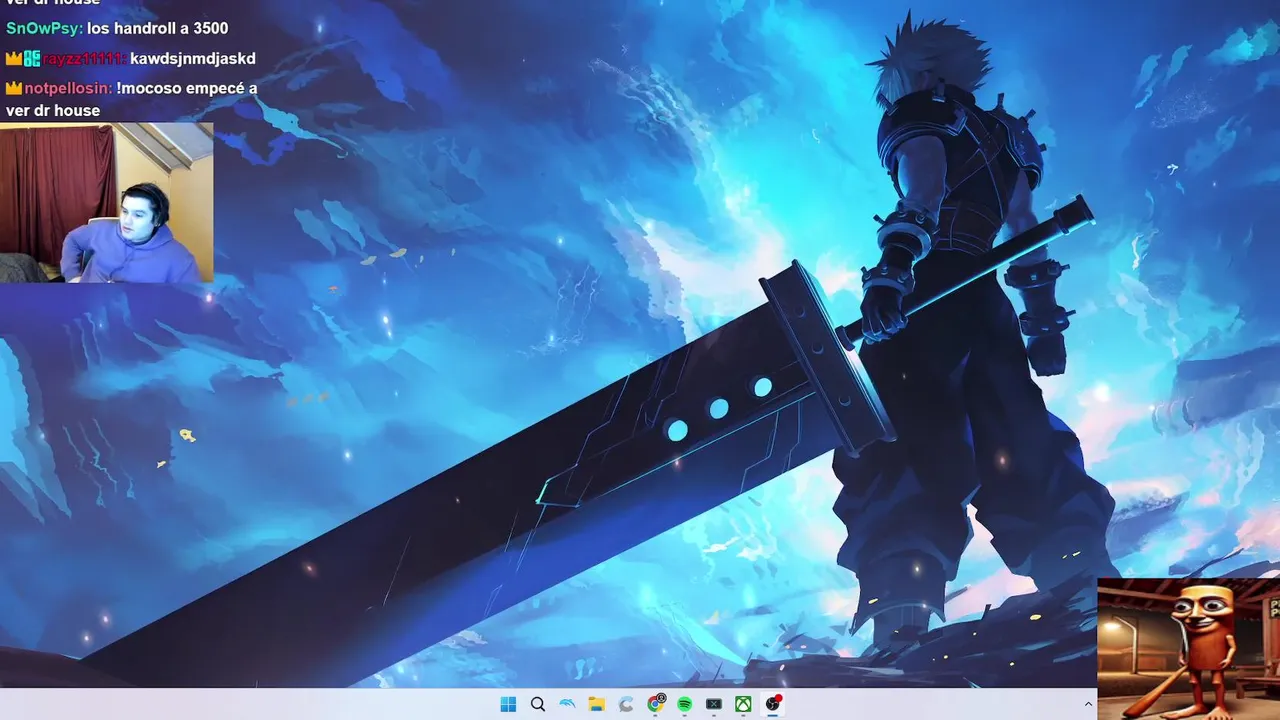Click the username notpellosin in chat
1280x720 pixels.
click(67, 88)
